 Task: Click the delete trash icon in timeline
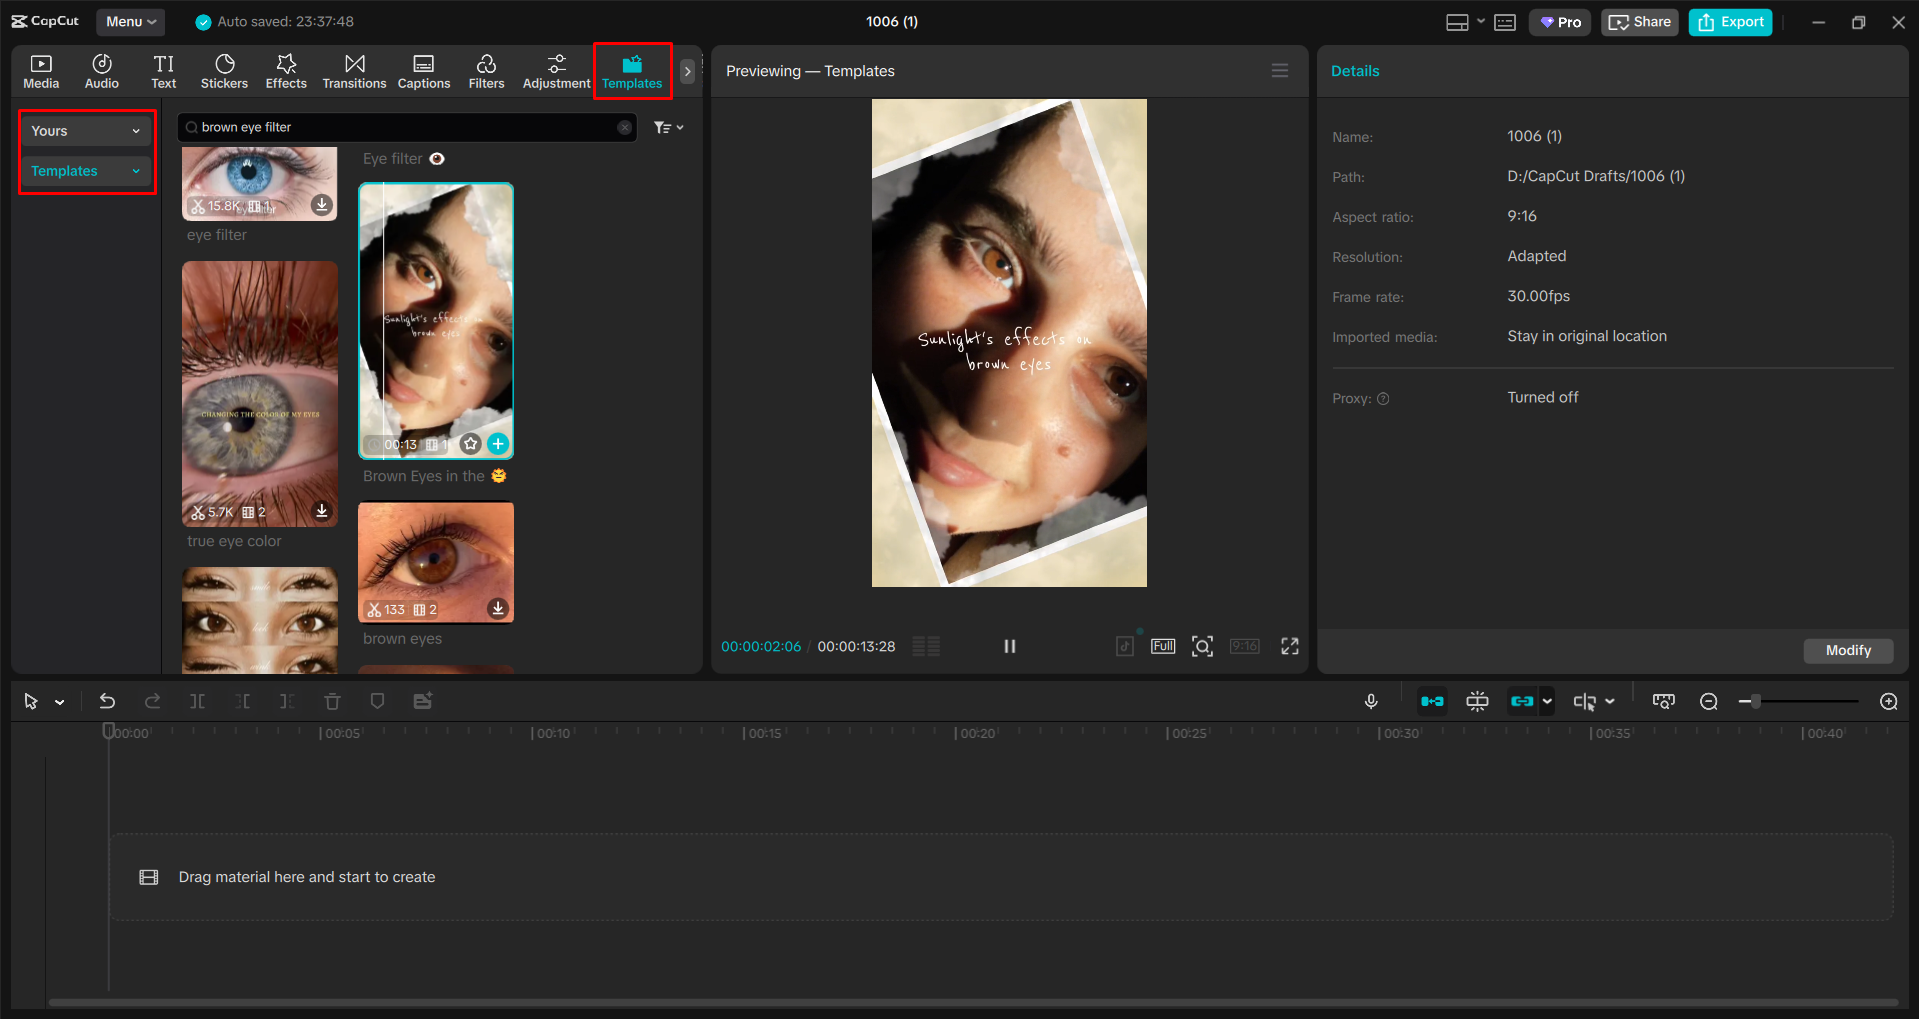pyautogui.click(x=332, y=702)
